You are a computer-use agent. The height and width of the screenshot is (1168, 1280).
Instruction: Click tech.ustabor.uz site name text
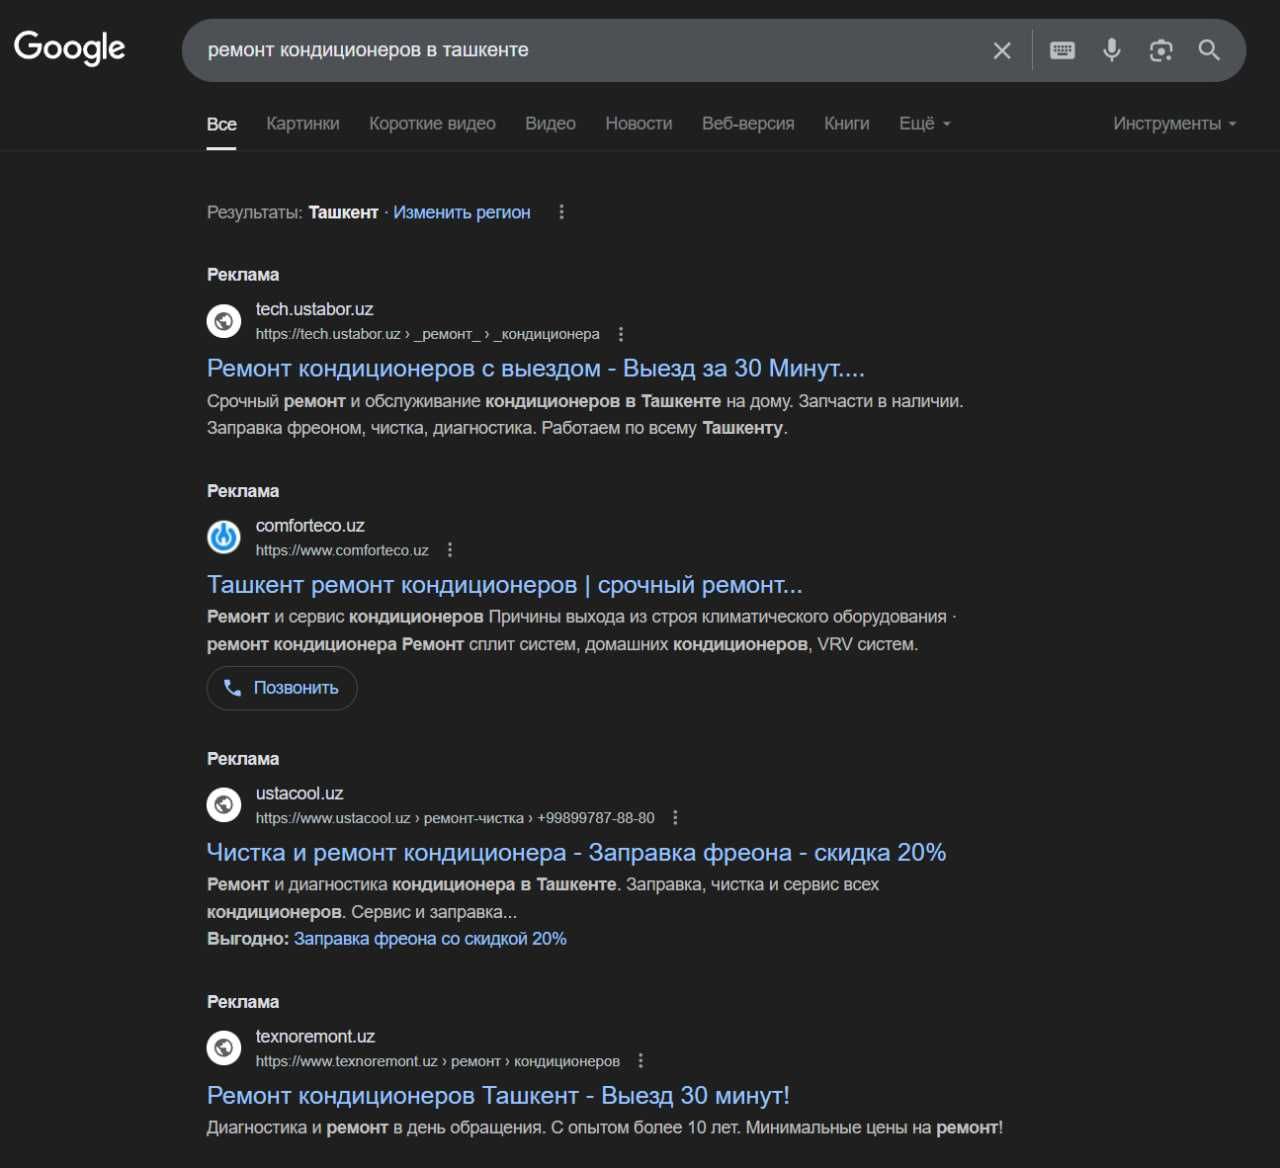coord(315,309)
